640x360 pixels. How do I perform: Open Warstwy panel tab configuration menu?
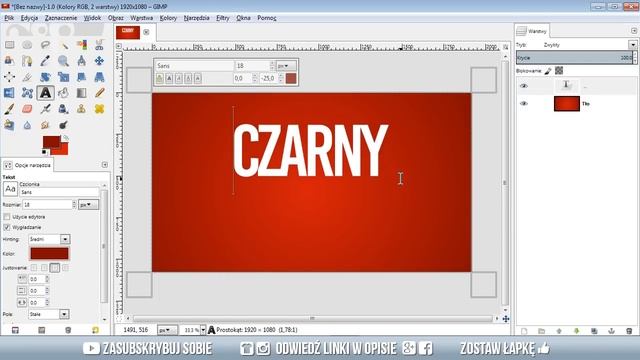(633, 31)
